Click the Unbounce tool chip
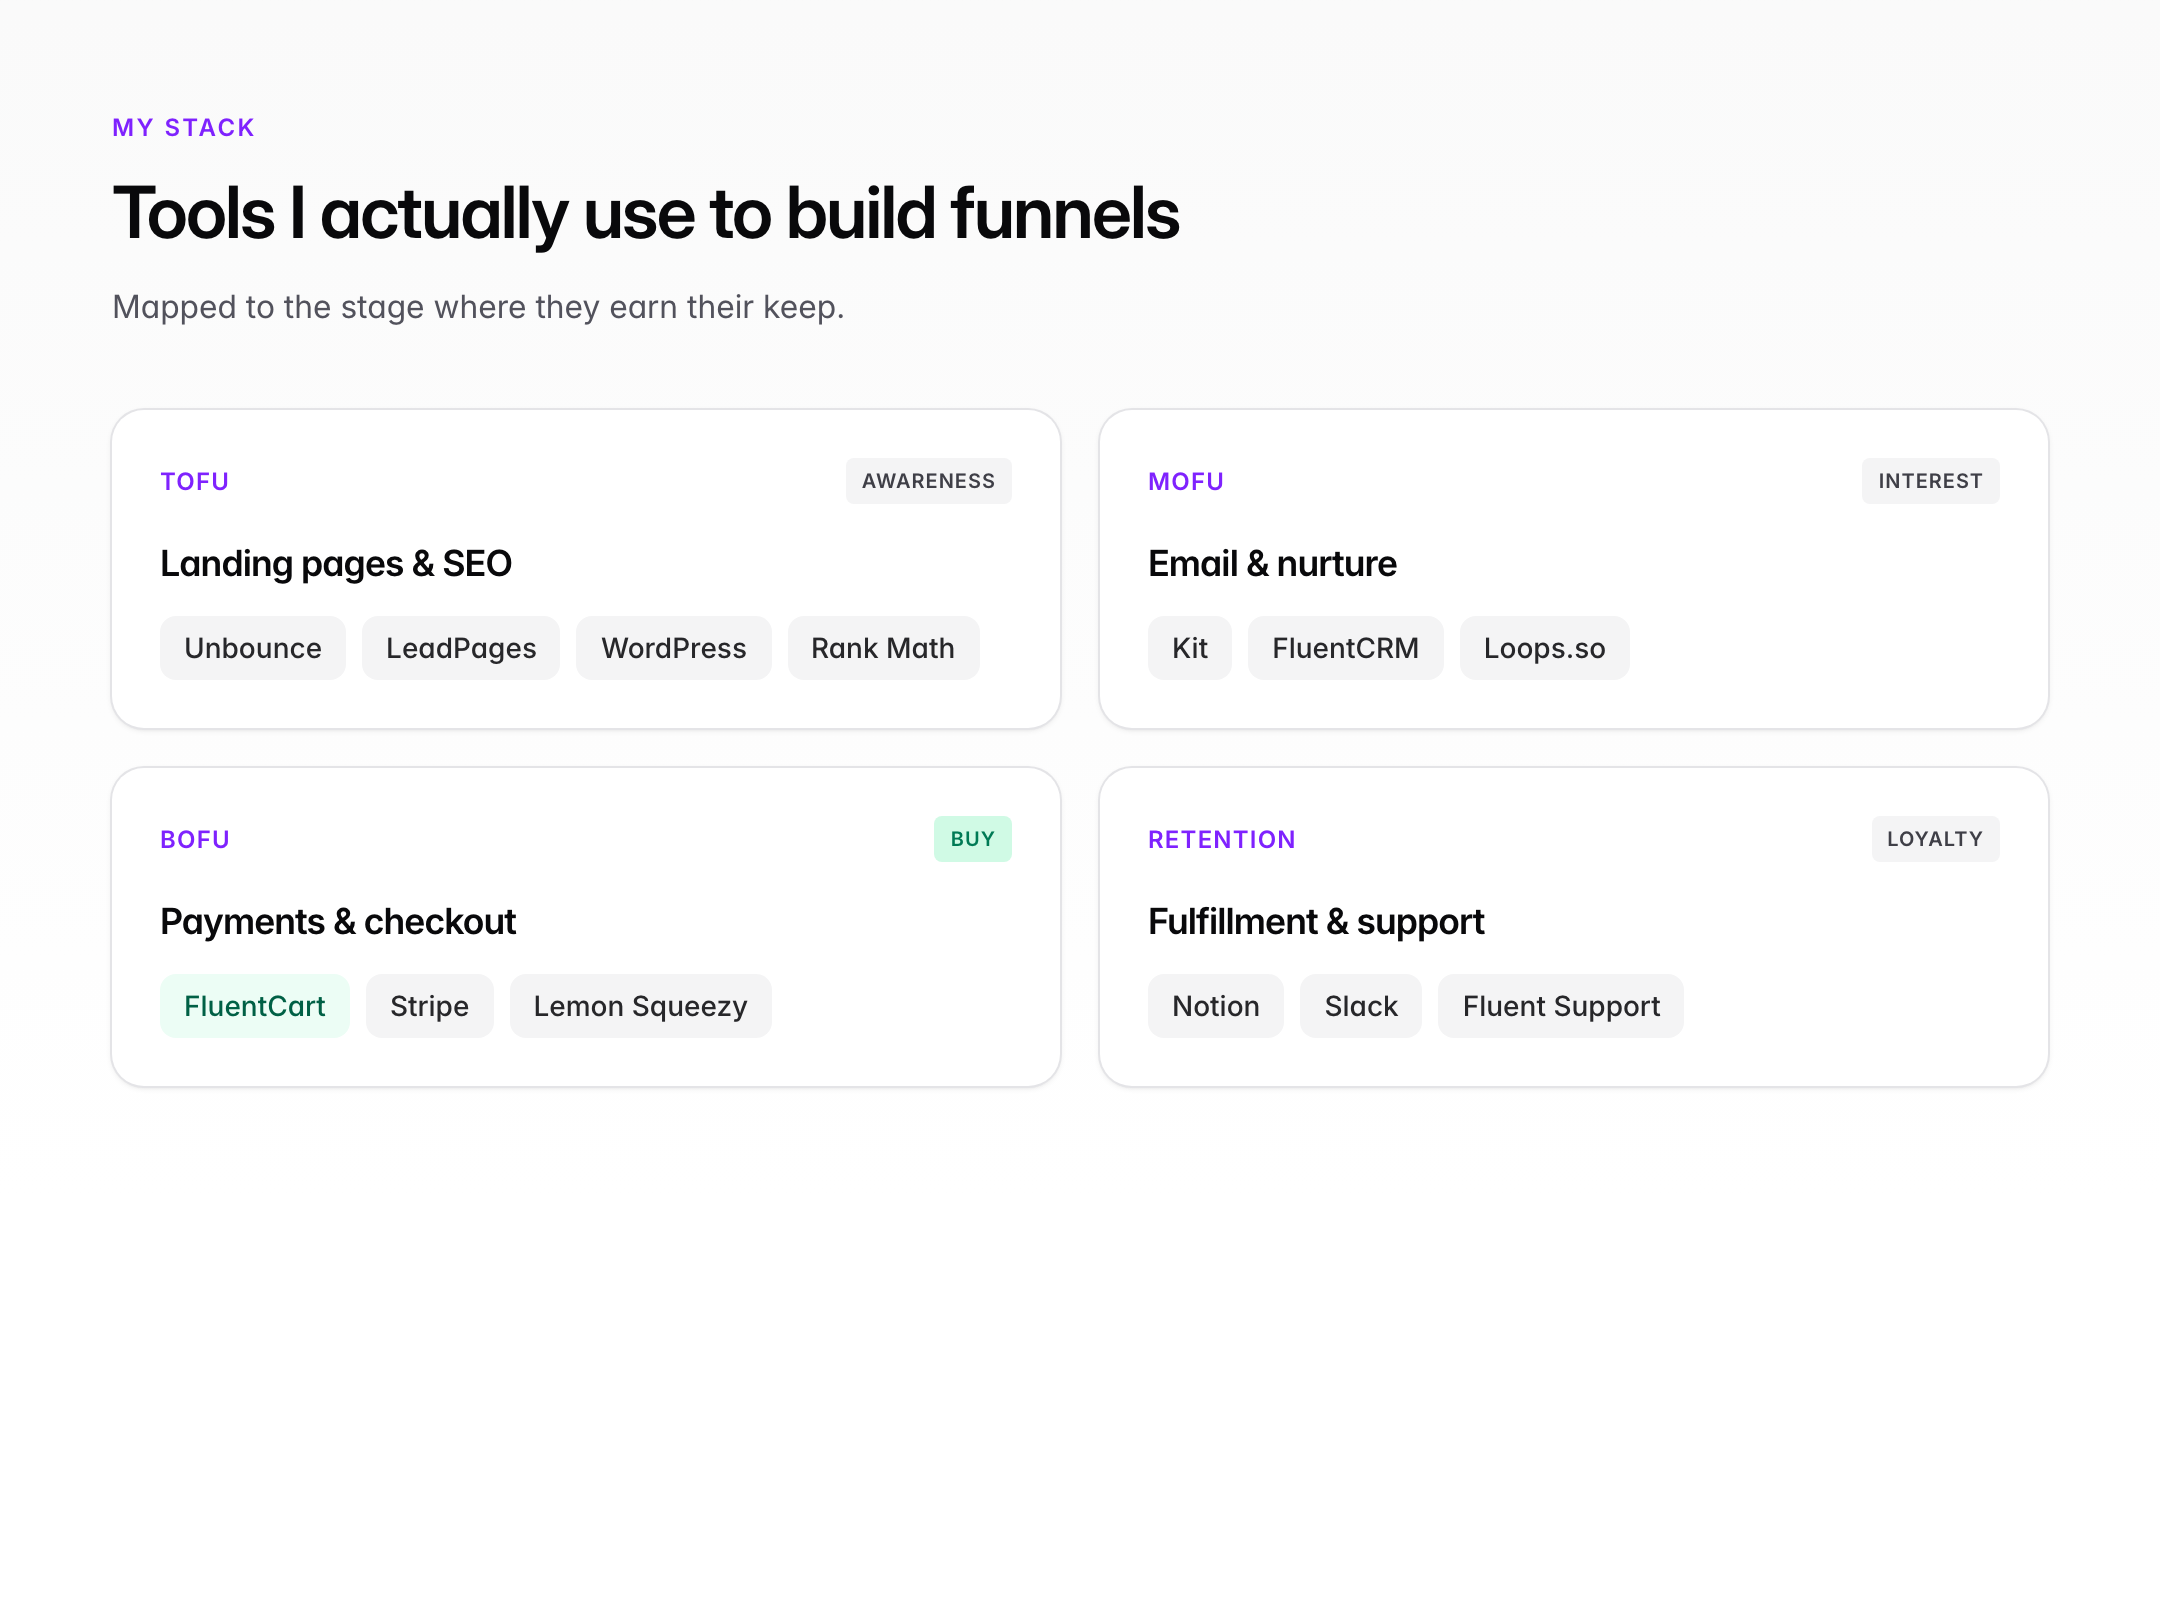The image size is (2160, 1600). (x=253, y=648)
